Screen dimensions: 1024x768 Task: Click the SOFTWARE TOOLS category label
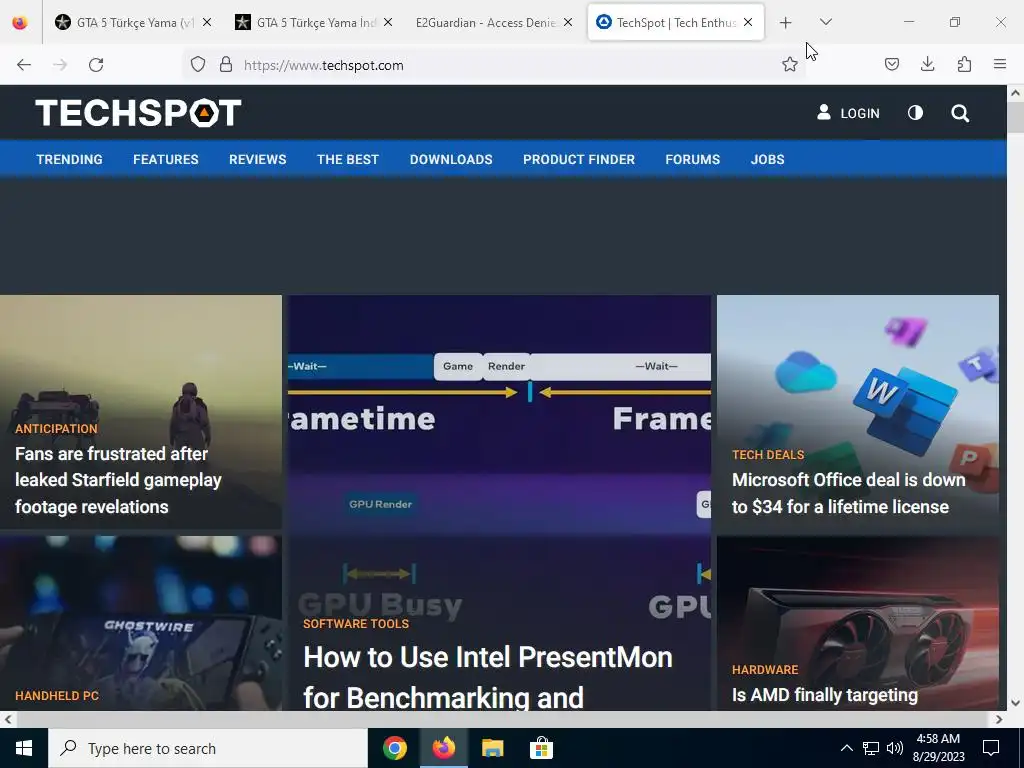coord(356,624)
